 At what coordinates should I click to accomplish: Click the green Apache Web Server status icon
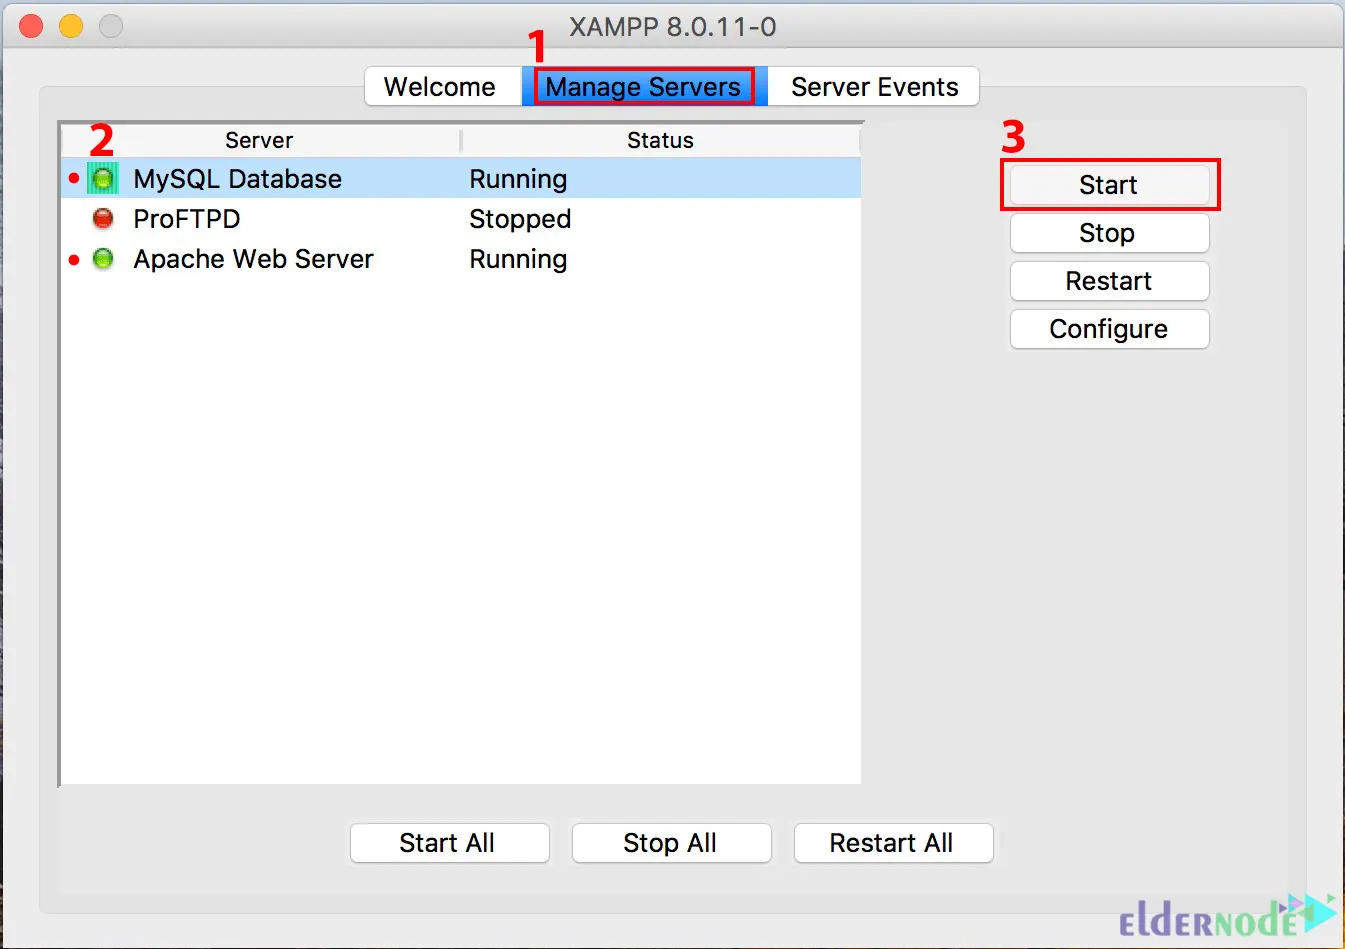tap(103, 259)
